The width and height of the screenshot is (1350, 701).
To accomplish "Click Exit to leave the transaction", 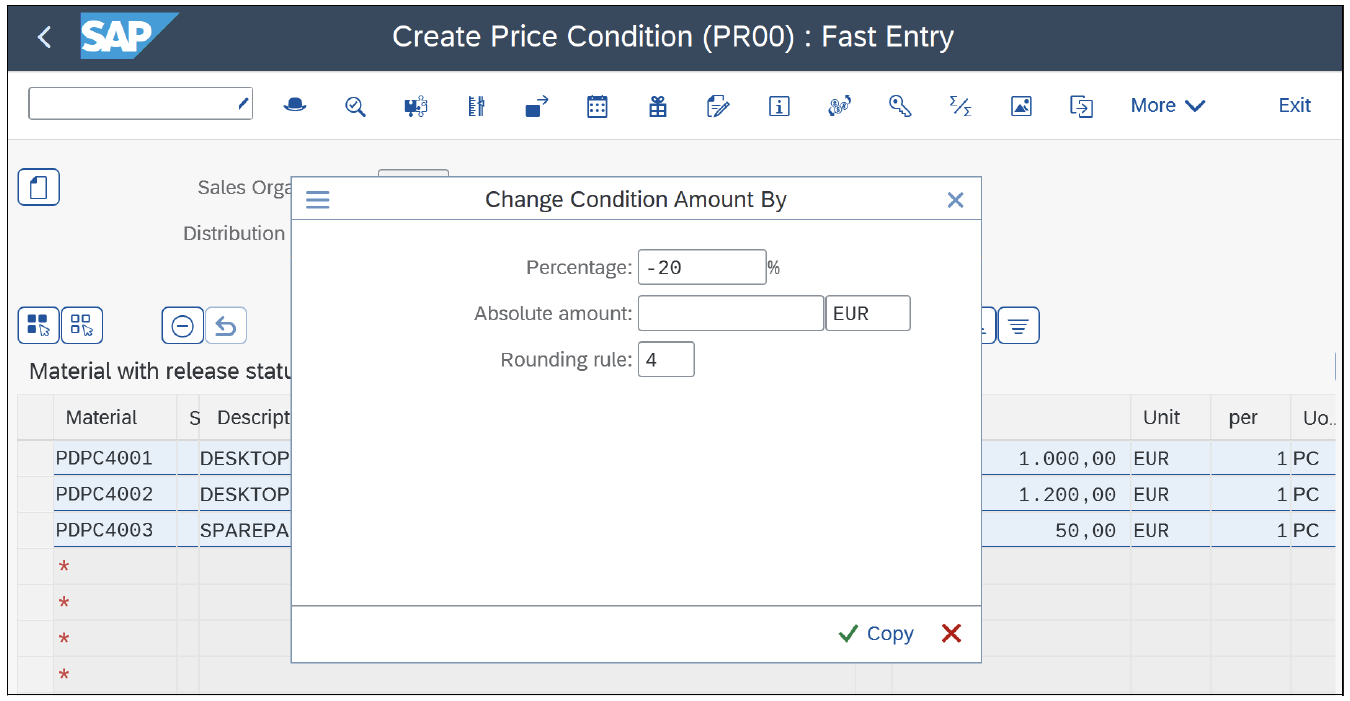I will click(1294, 105).
